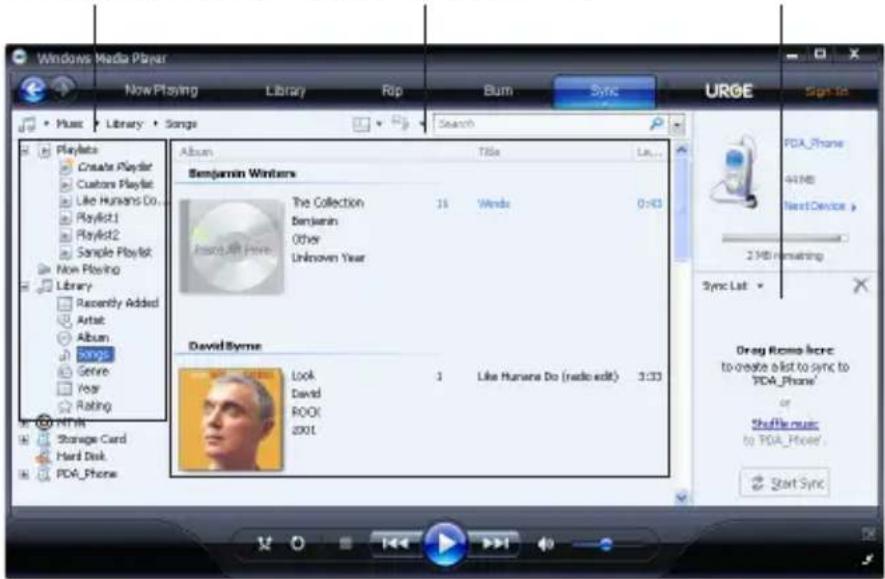Open the Now Playing tab
The width and height of the screenshot is (885, 579).
pos(161,90)
